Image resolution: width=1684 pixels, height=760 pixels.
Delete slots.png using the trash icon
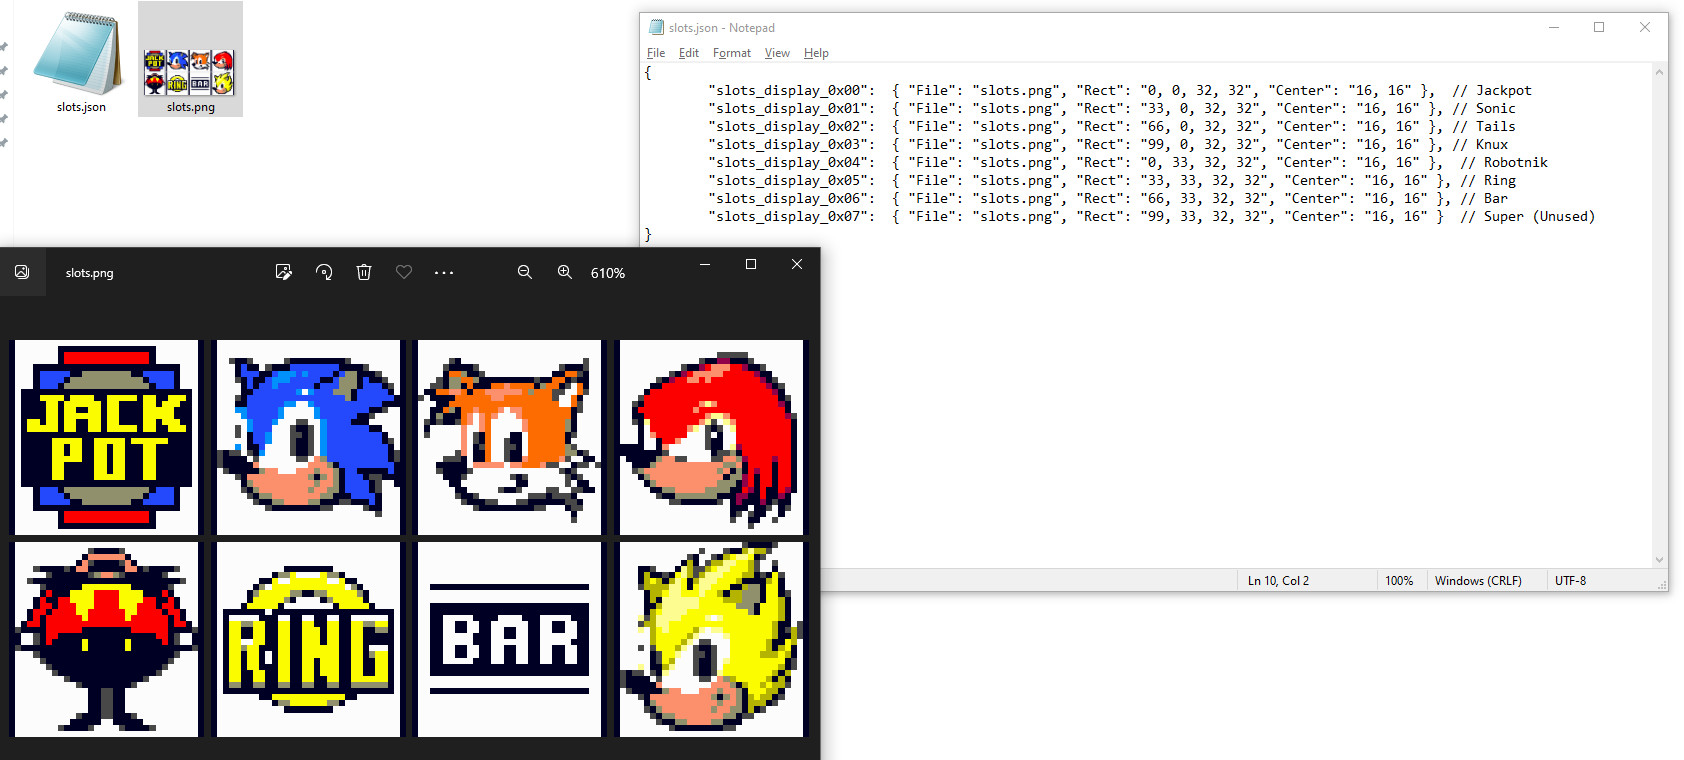(364, 272)
